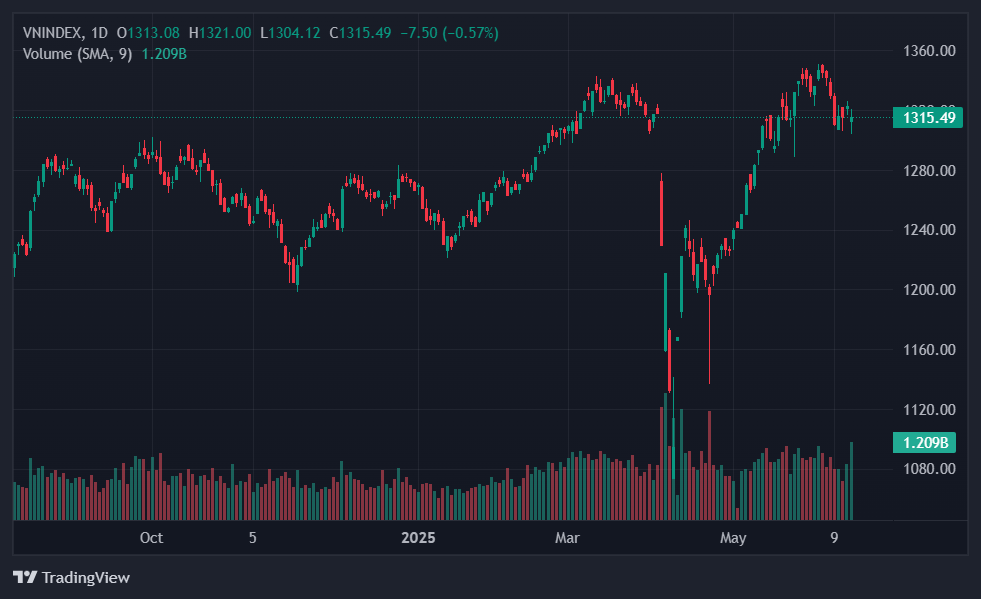Click the May date on time axis
The height and width of the screenshot is (599, 981).
733,538
